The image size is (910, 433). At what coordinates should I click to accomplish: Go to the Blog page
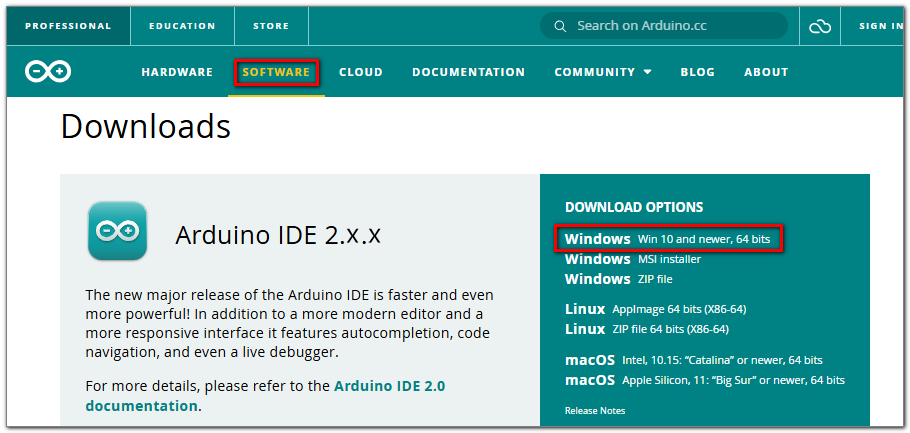coord(698,72)
